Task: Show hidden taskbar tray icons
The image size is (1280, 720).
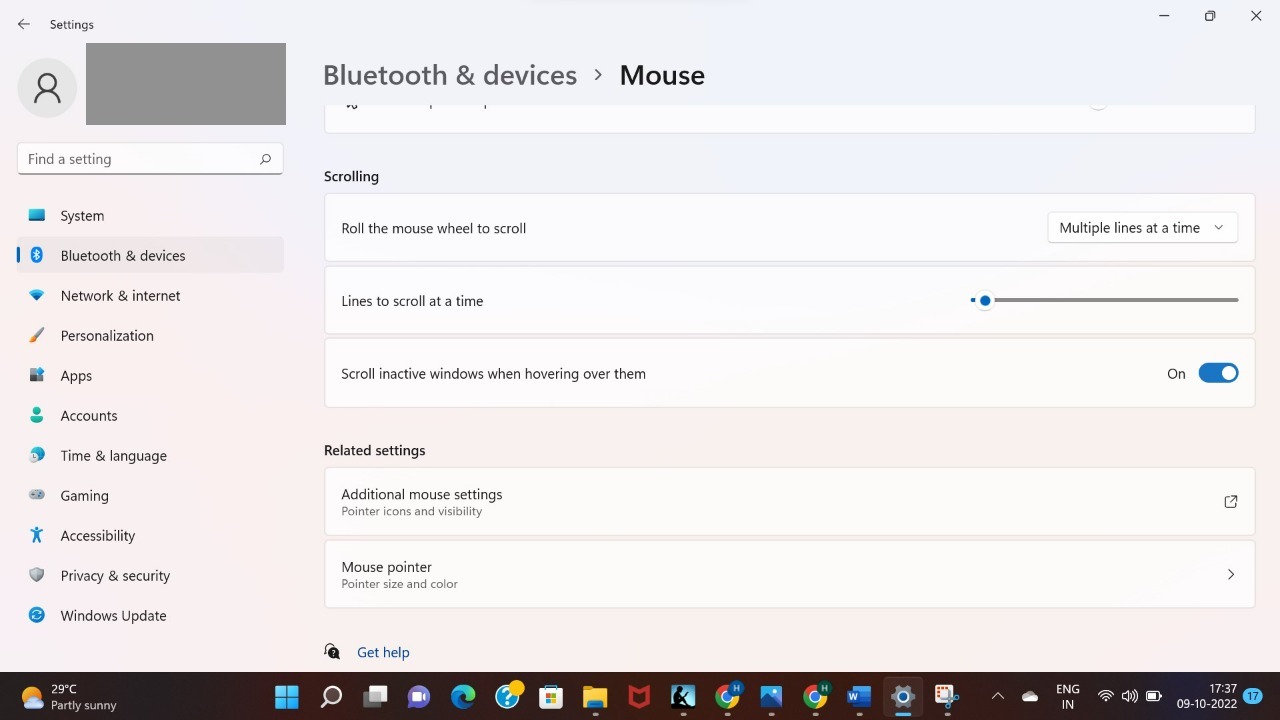Action: 997,696
